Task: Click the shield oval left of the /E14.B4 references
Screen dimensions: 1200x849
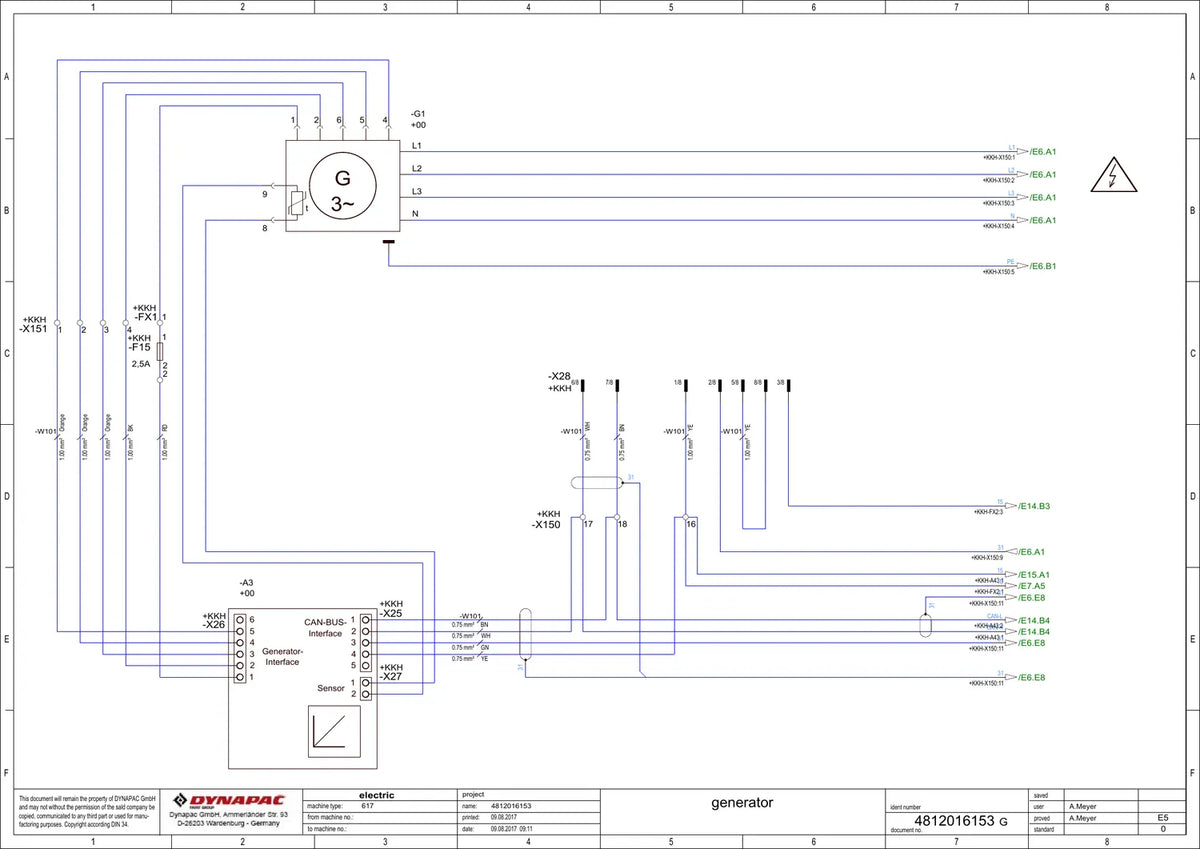Action: (x=926, y=625)
